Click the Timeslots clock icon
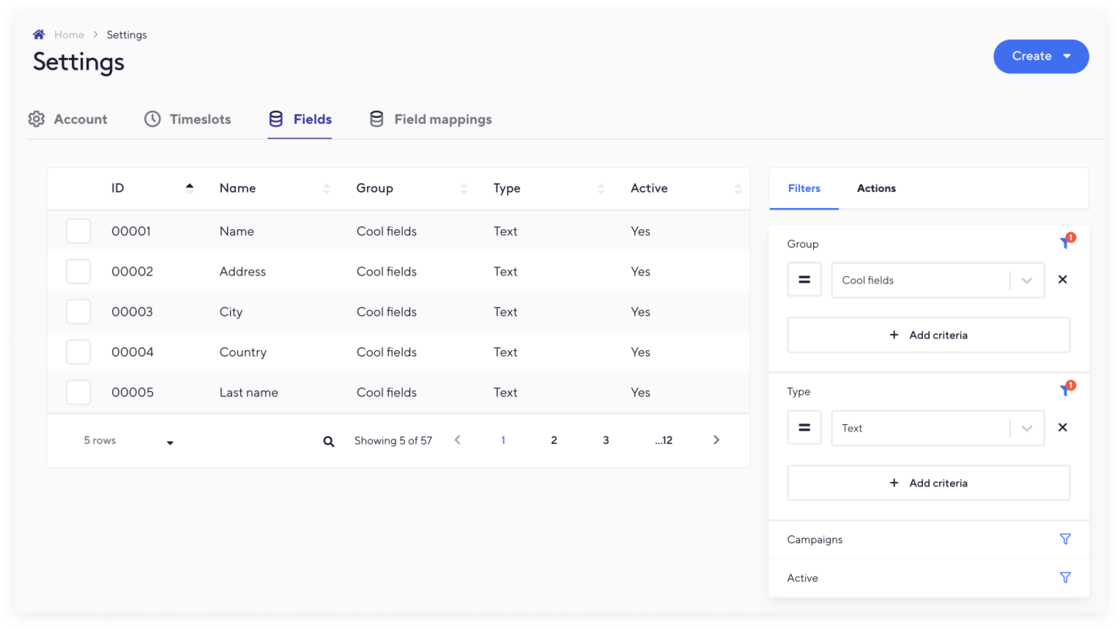Image resolution: width=1120 pixels, height=630 pixels. pyautogui.click(x=152, y=119)
